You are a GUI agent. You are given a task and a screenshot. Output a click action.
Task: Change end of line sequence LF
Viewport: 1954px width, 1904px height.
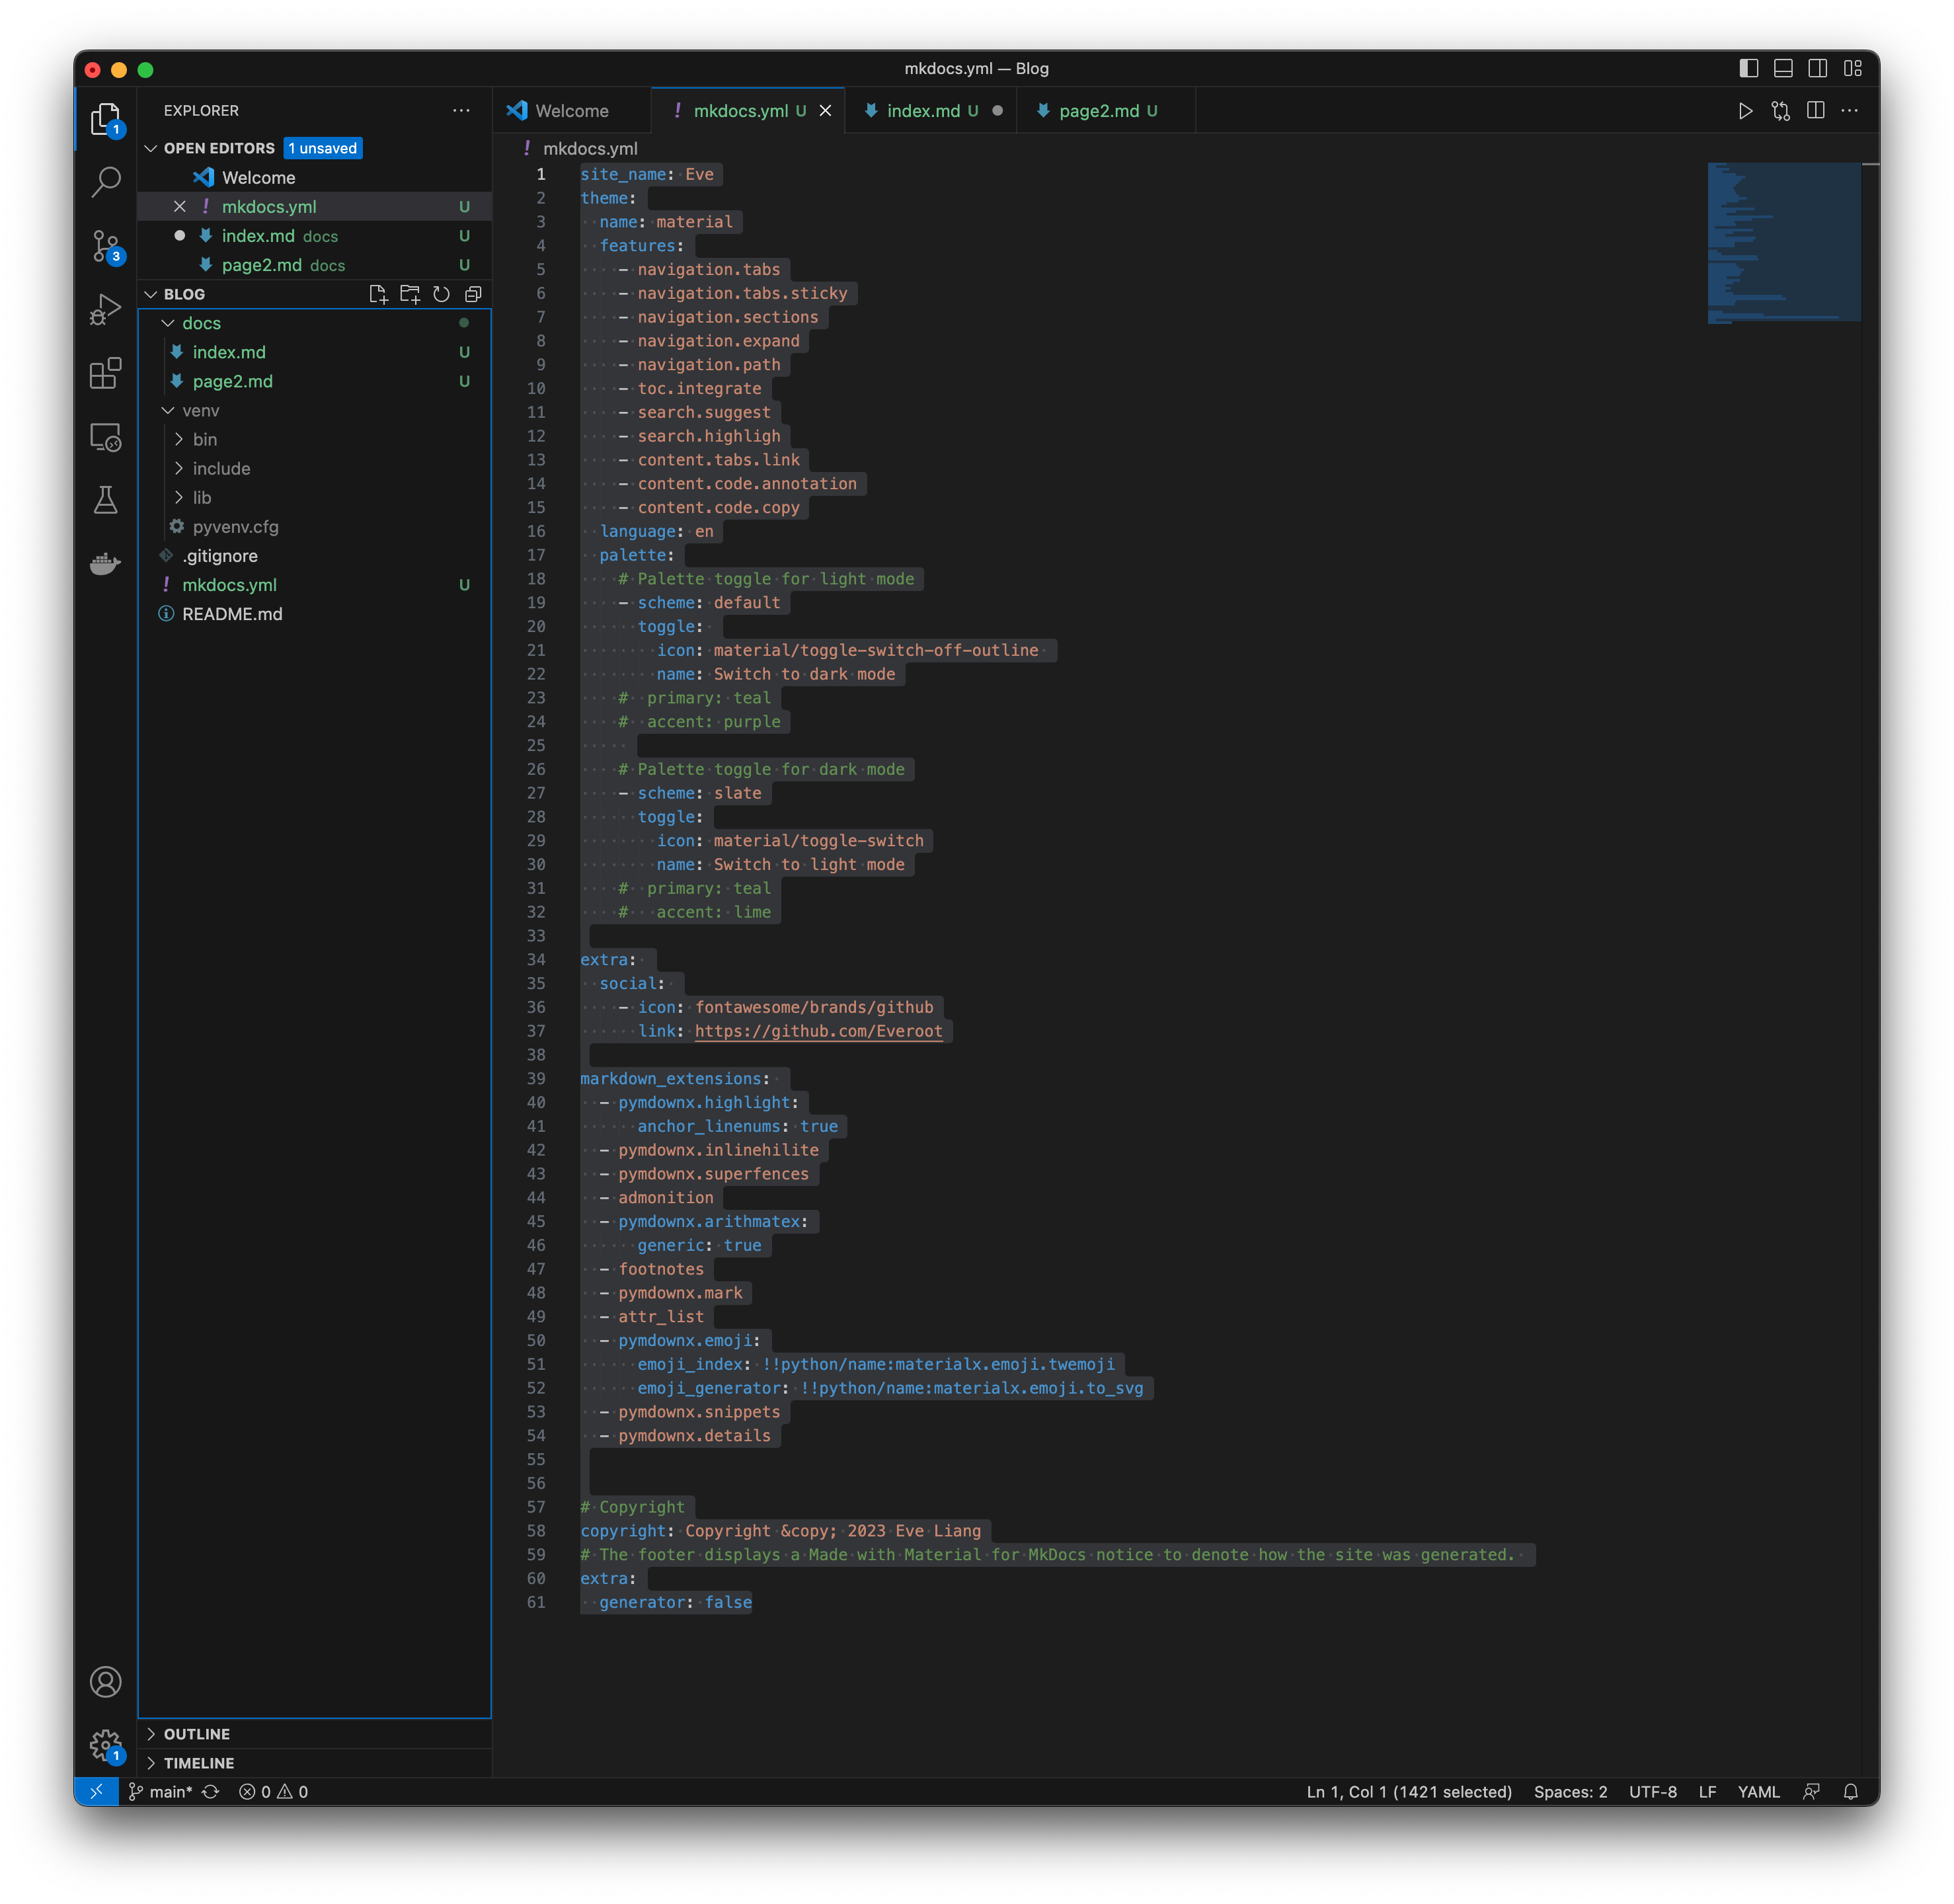[1707, 1791]
